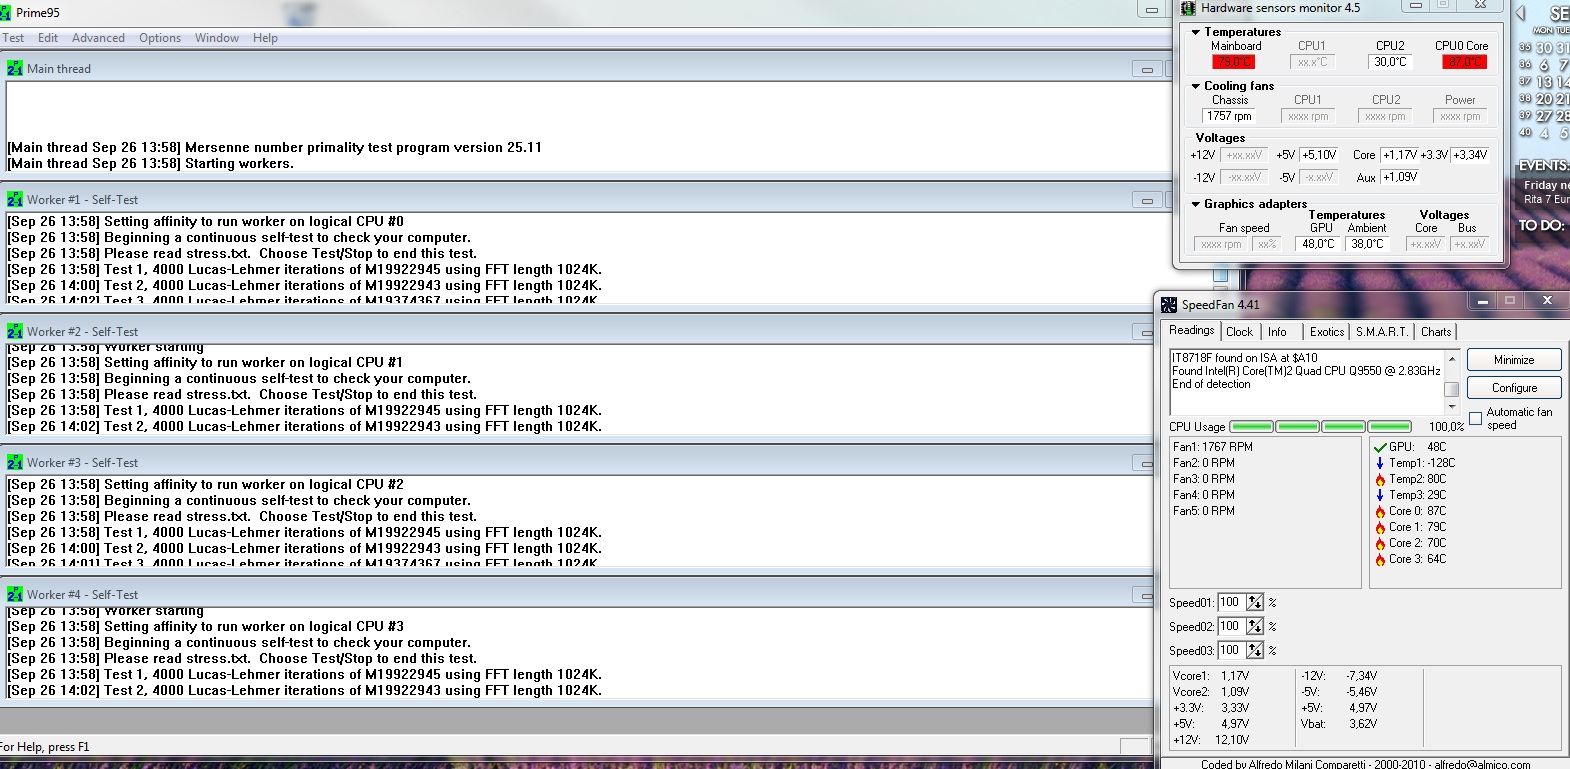
Task: Click the Fan1: 1767 RPM reading
Action: click(1213, 447)
